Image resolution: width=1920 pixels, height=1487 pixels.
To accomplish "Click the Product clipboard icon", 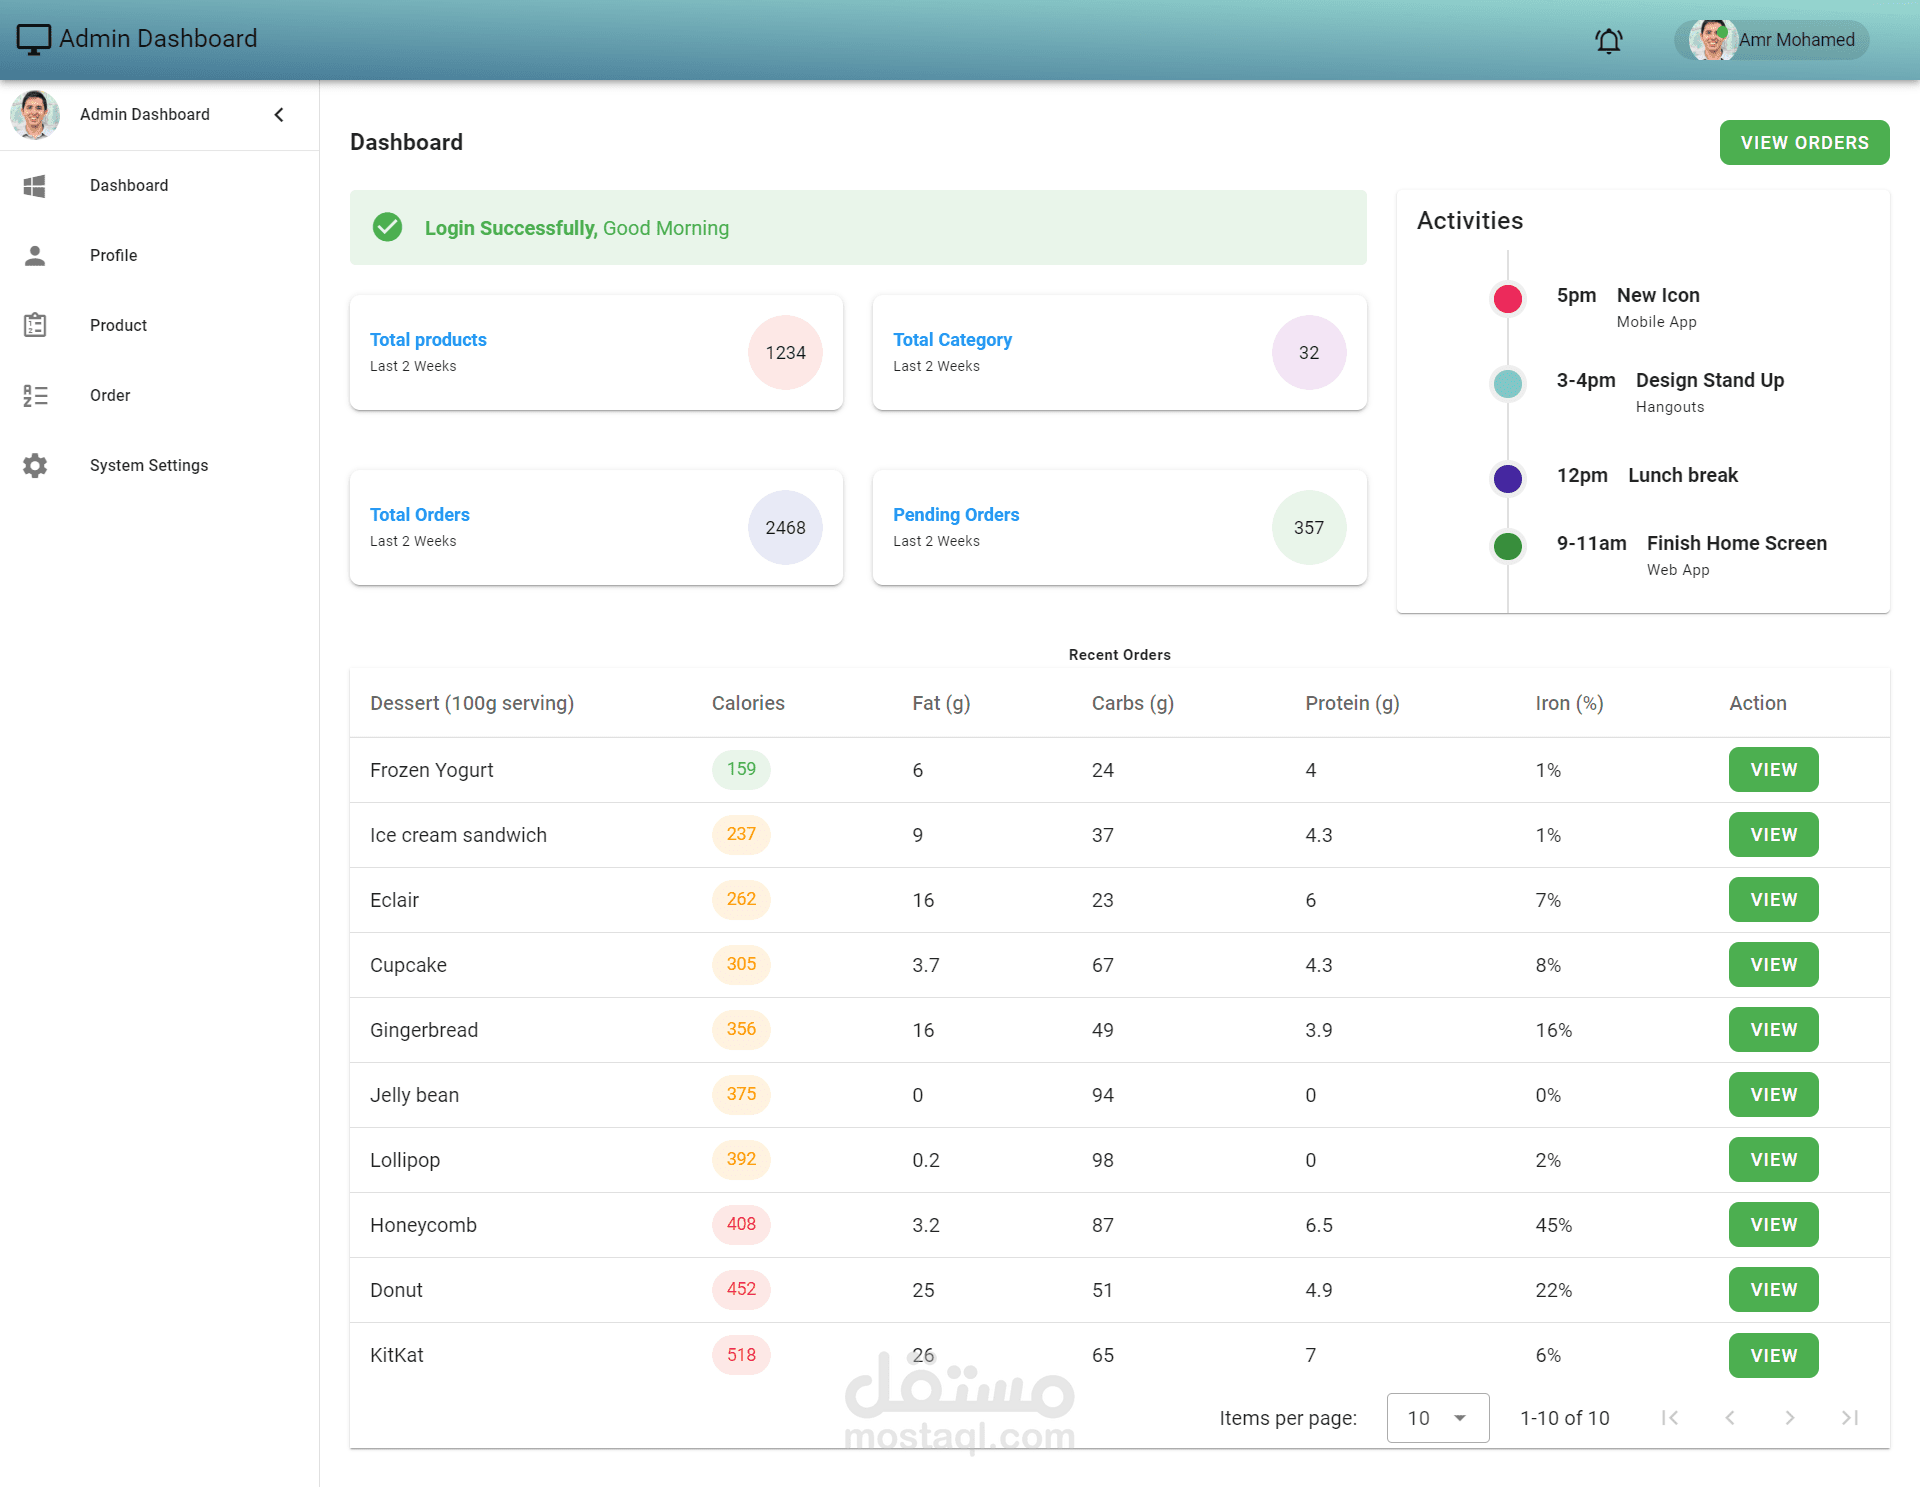I will (x=35, y=325).
